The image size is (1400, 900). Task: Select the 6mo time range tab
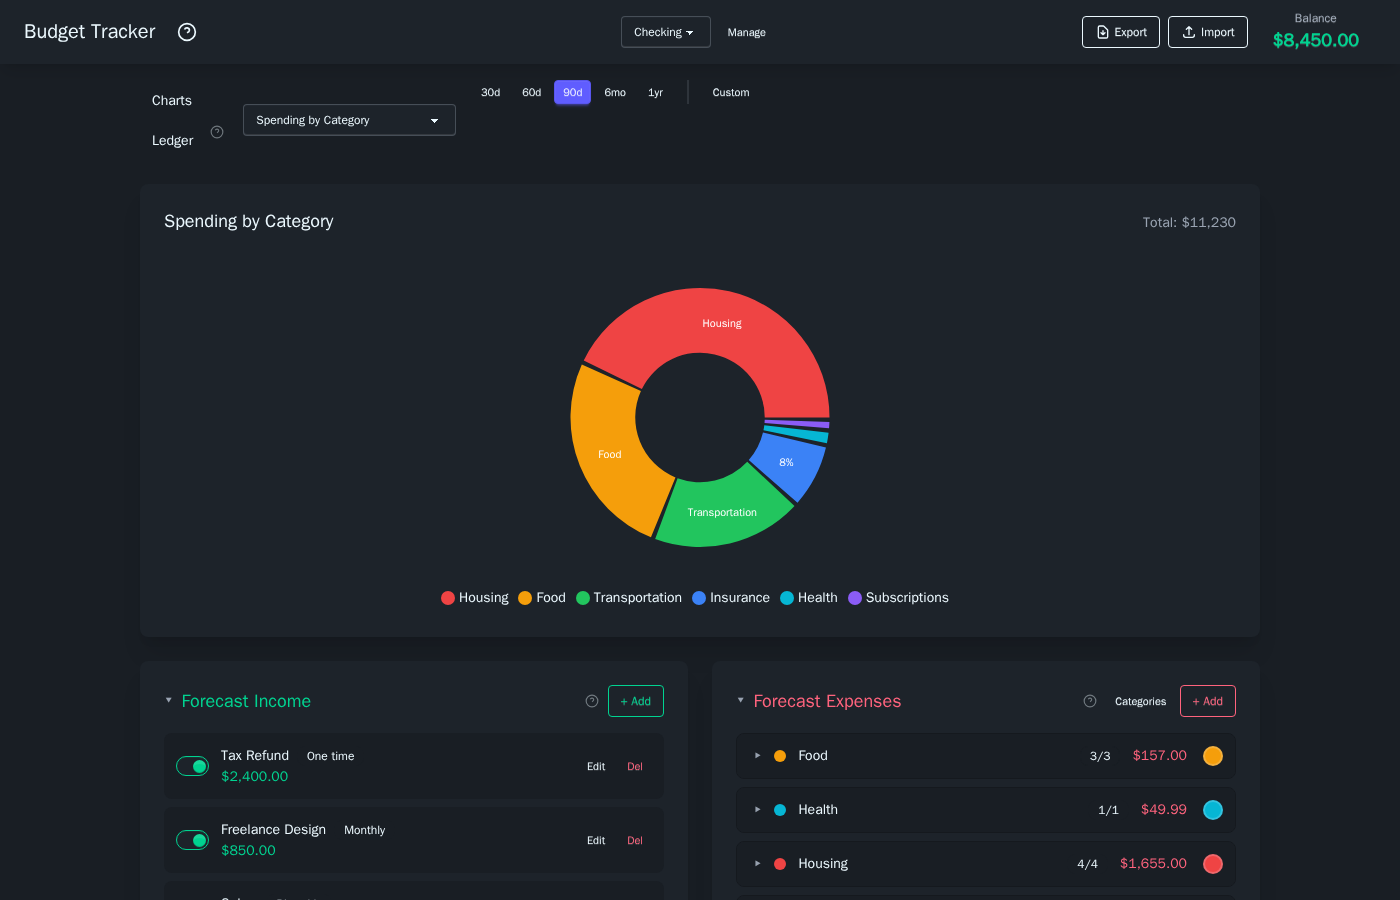pyautogui.click(x=615, y=93)
